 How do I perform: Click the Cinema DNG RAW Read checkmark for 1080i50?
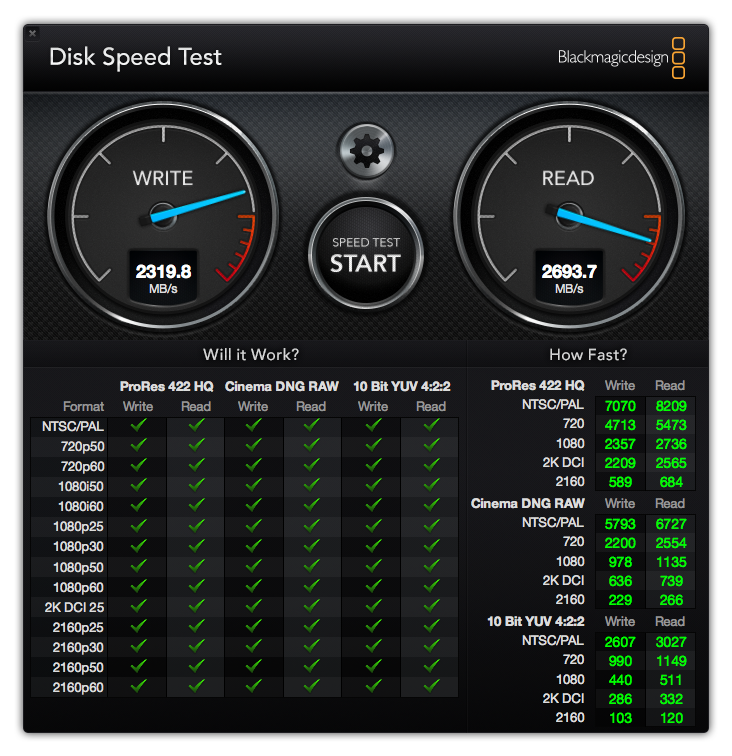(x=312, y=485)
